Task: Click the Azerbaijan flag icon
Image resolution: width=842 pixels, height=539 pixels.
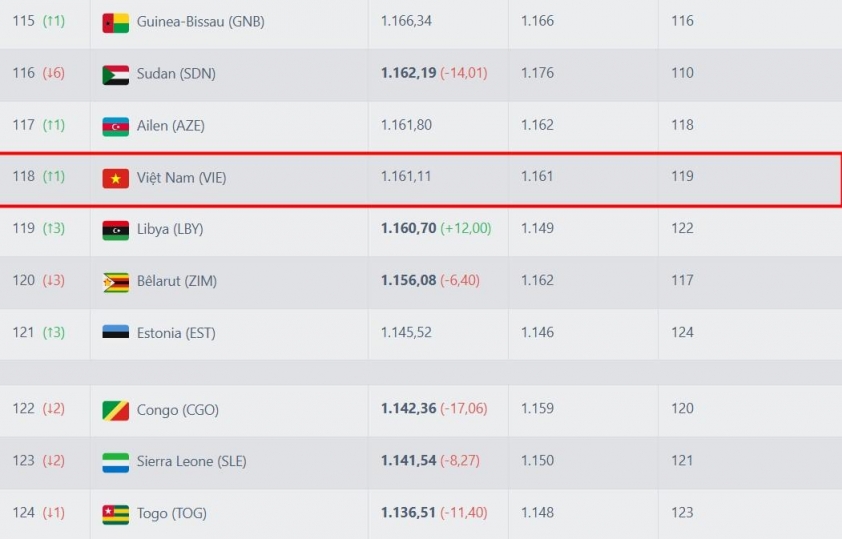Action: point(115,127)
